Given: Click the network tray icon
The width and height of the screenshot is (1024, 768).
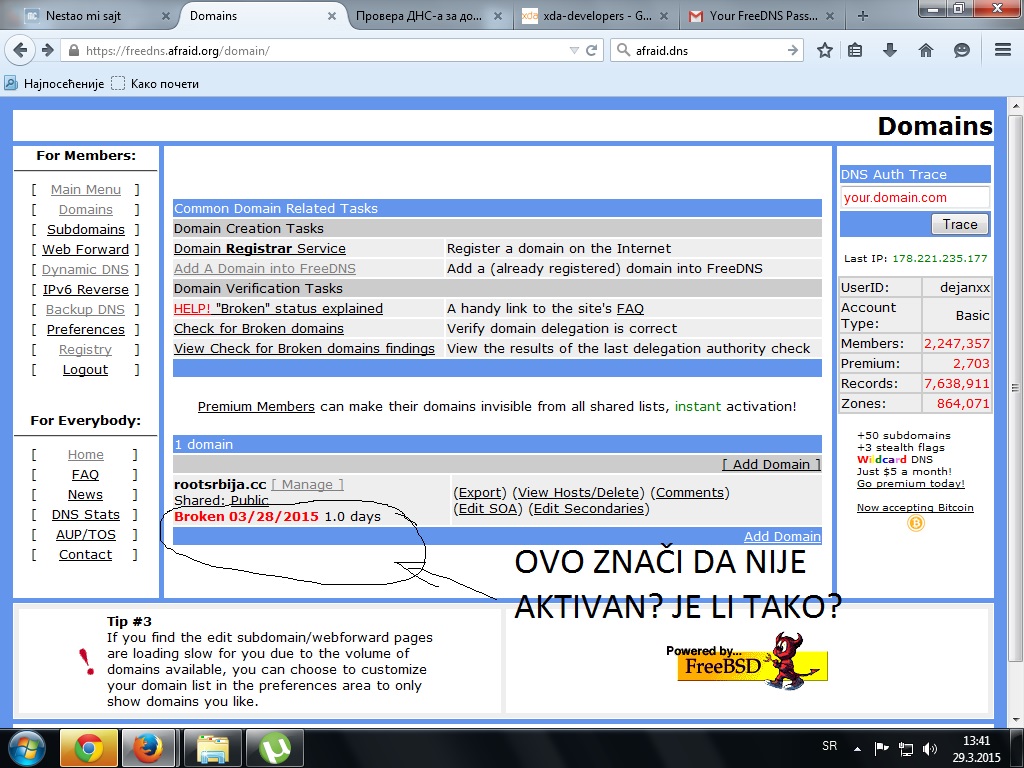Looking at the screenshot, I should coord(906,748).
